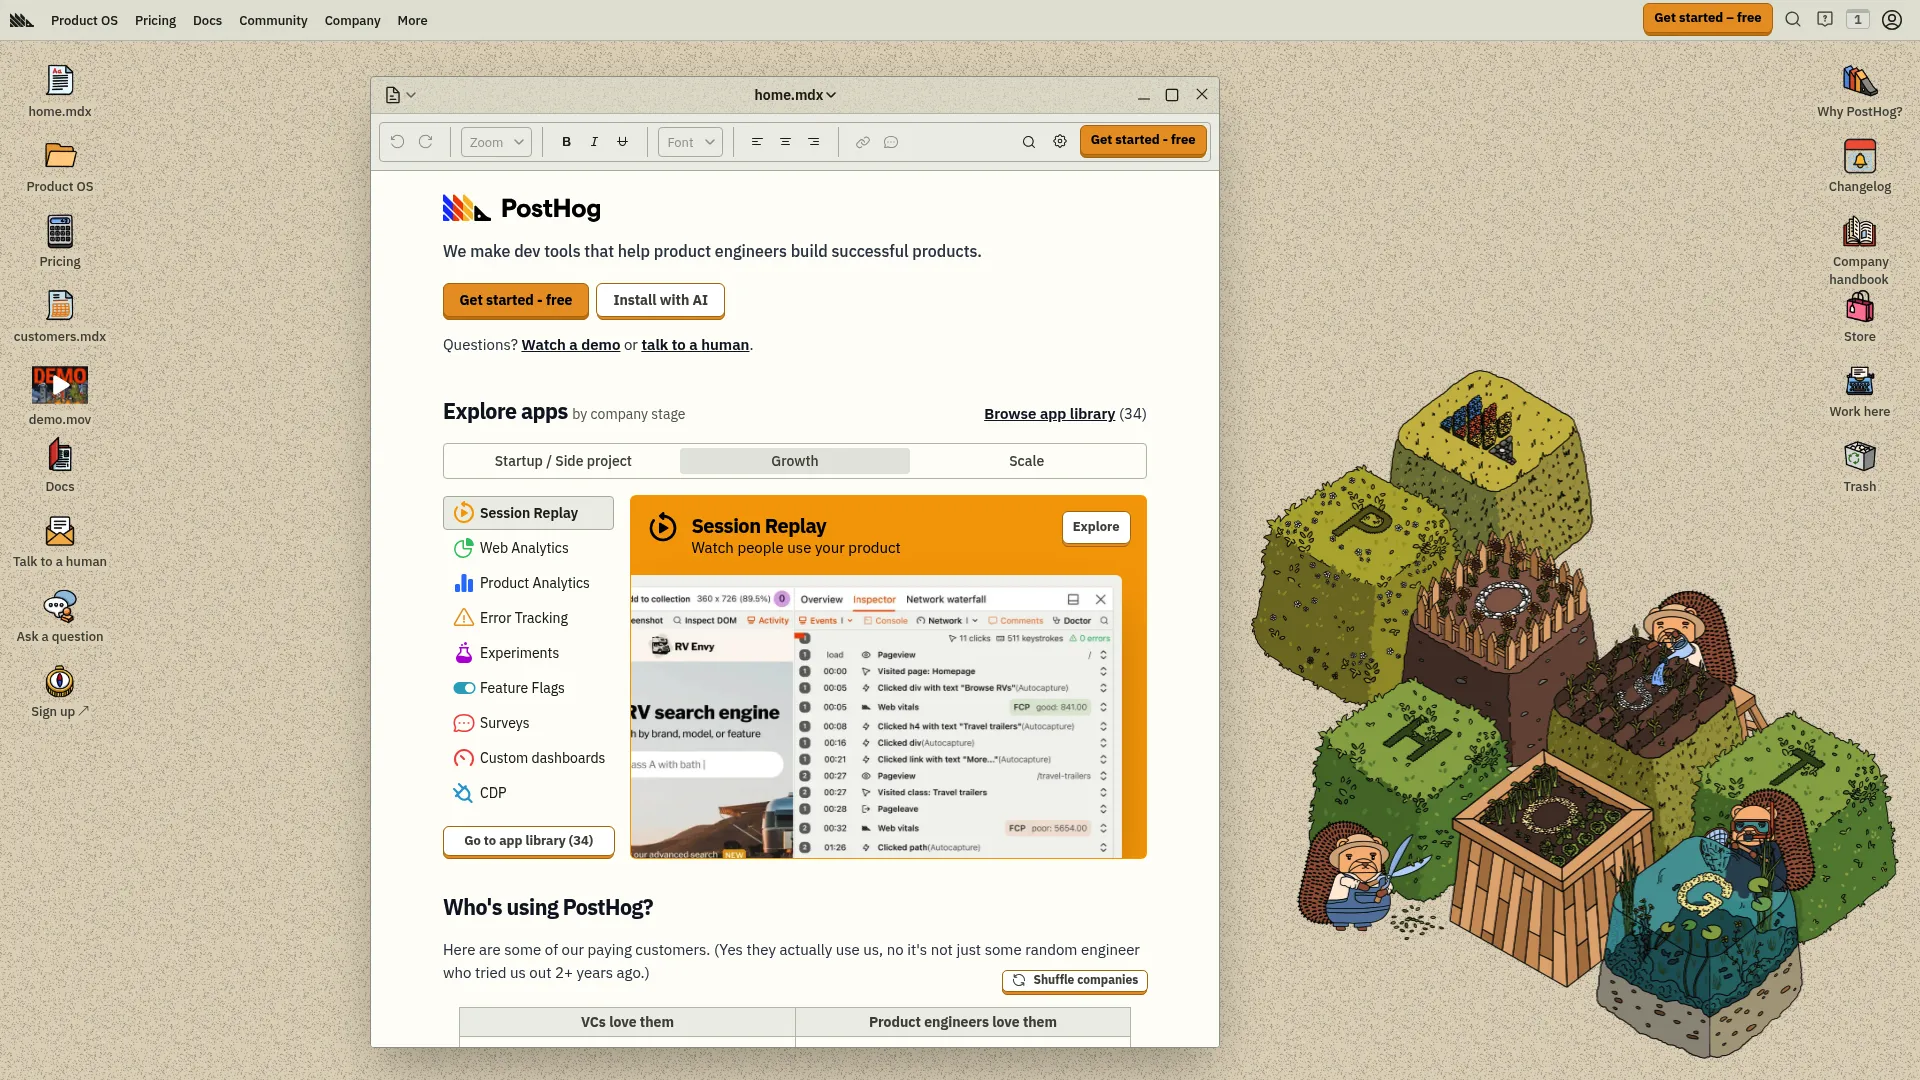The height and width of the screenshot is (1080, 1920).
Task: Click the Feature Flags icon in the app list
Action: click(463, 688)
